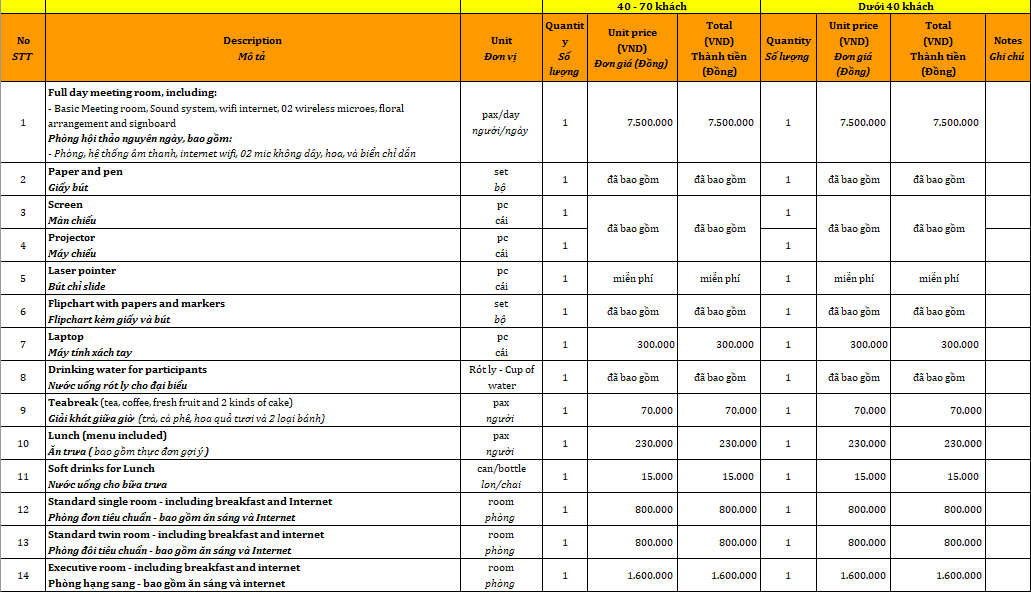Click the "pax/day người/ngày" unit cell
The height and width of the screenshot is (592, 1031).
501,122
